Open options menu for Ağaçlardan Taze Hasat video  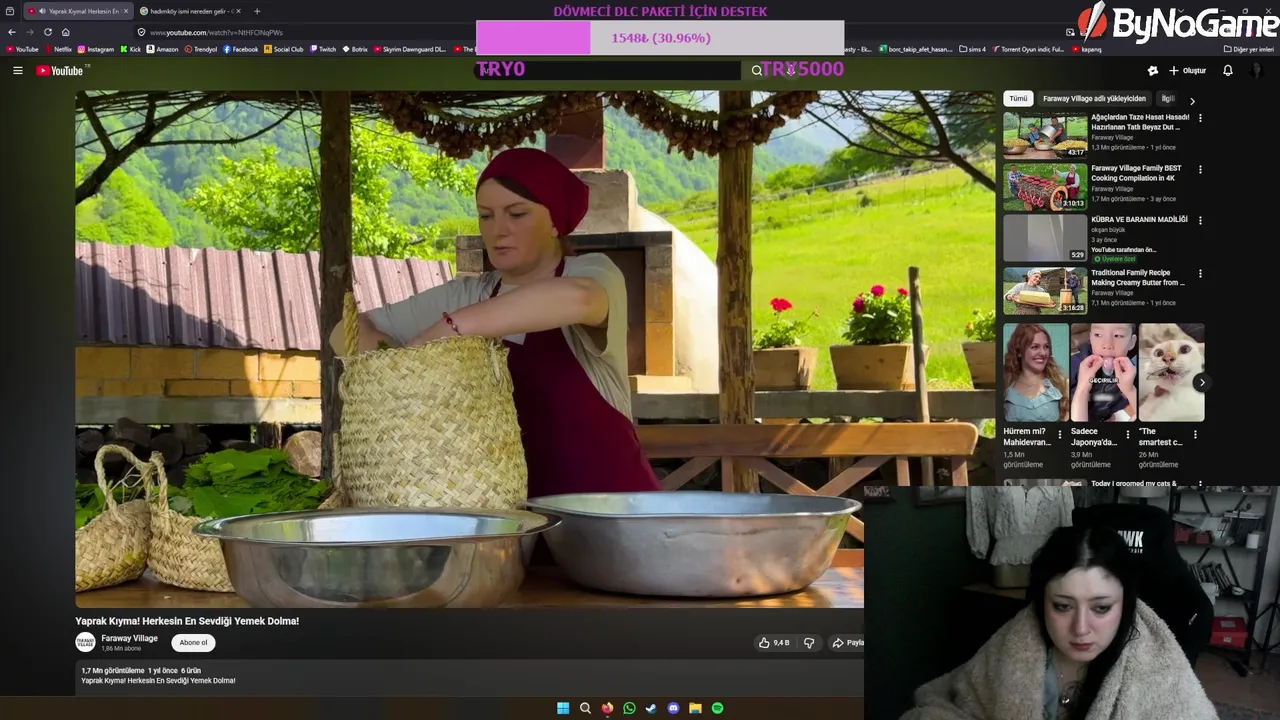click(x=1200, y=118)
